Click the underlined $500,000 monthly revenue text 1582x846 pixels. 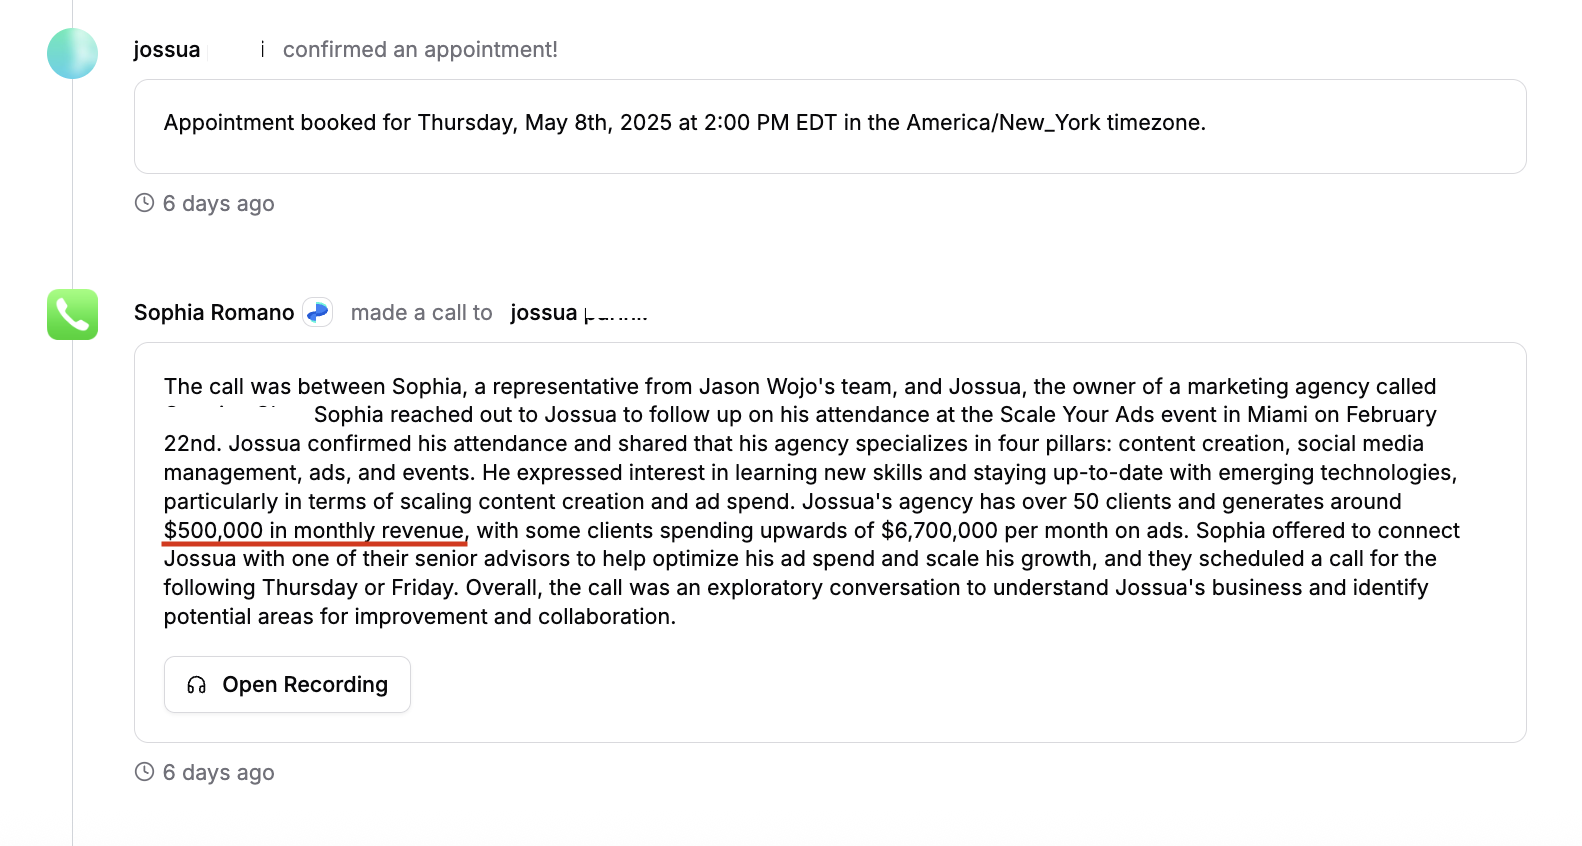314,530
